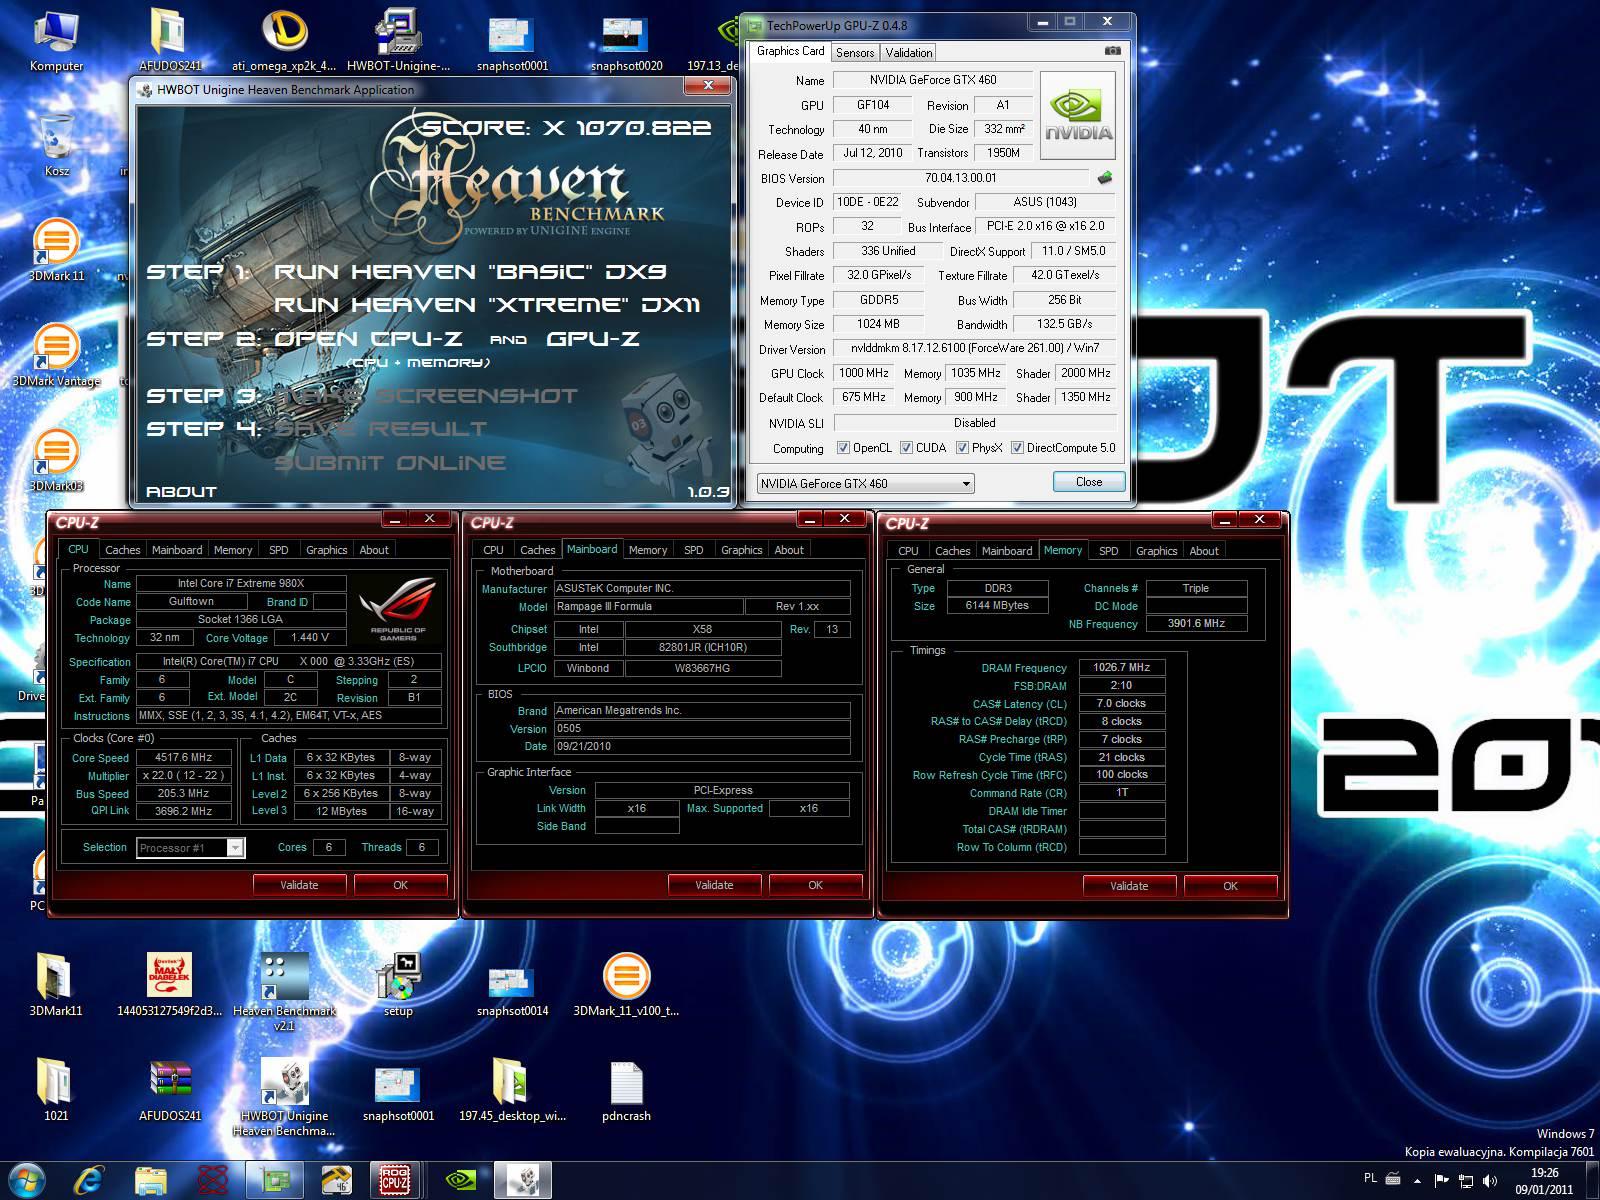Click Open CPU-Z in Heaven app
Image resolution: width=1600 pixels, height=1200 pixels.
point(368,339)
